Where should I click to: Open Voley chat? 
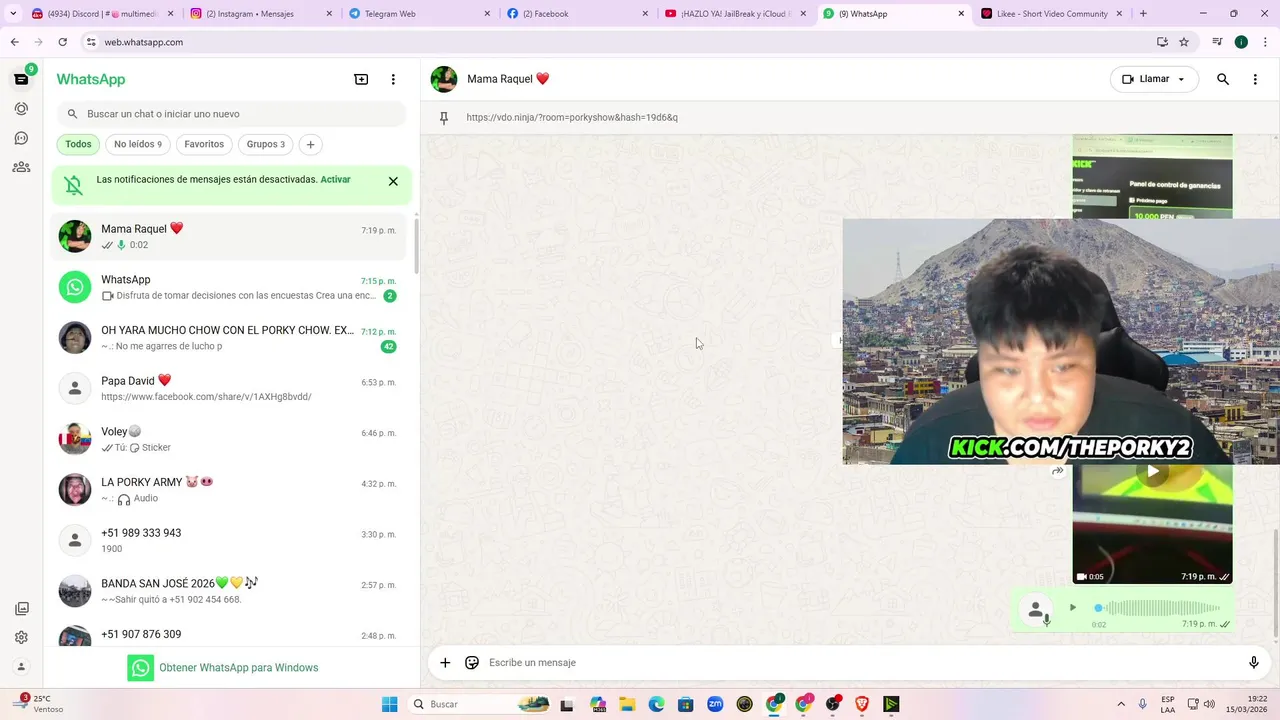[230, 439]
